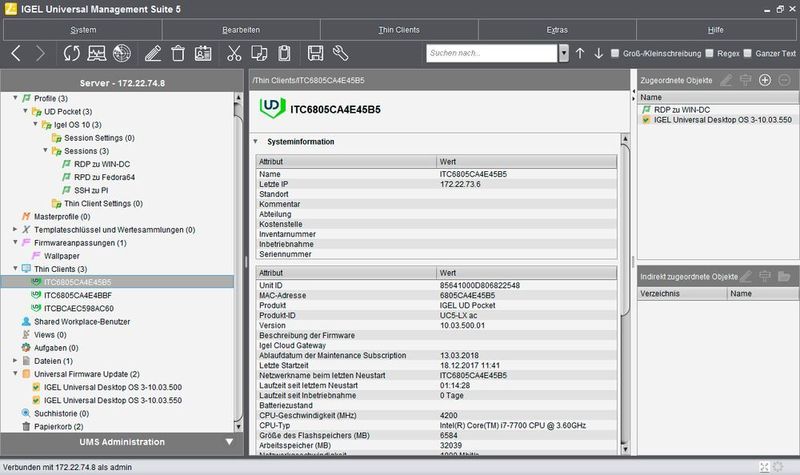Click the tree panel vertical scrollbar

[x=238, y=262]
